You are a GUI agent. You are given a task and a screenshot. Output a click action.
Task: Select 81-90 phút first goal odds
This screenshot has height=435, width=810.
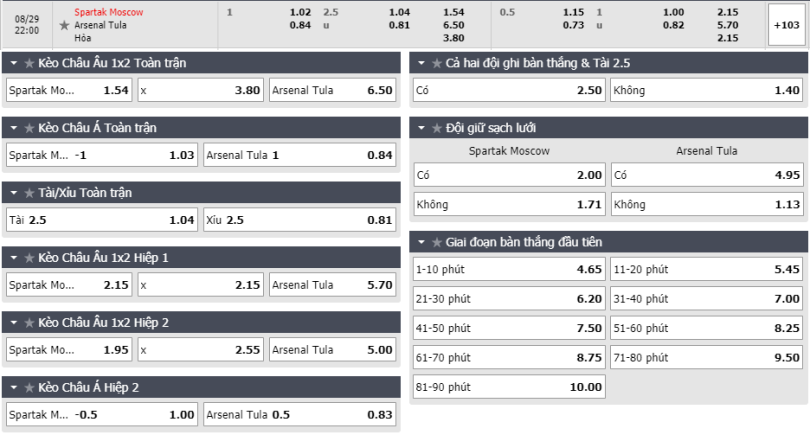click(509, 387)
